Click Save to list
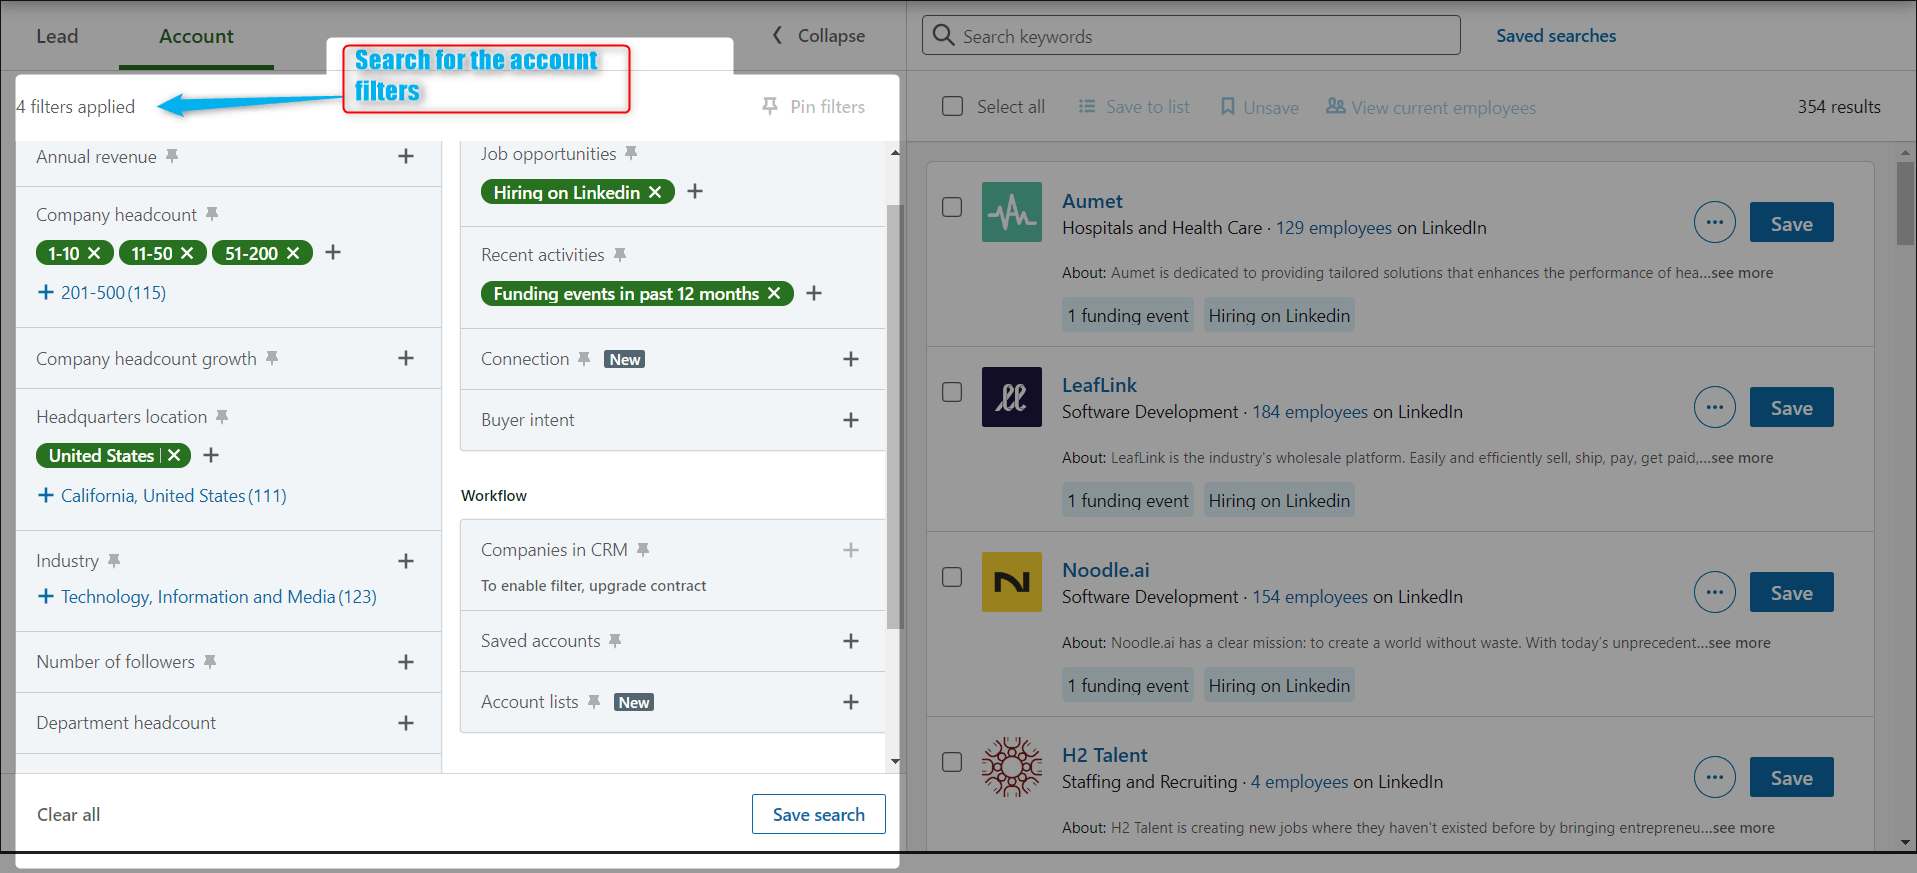 pyautogui.click(x=1134, y=106)
